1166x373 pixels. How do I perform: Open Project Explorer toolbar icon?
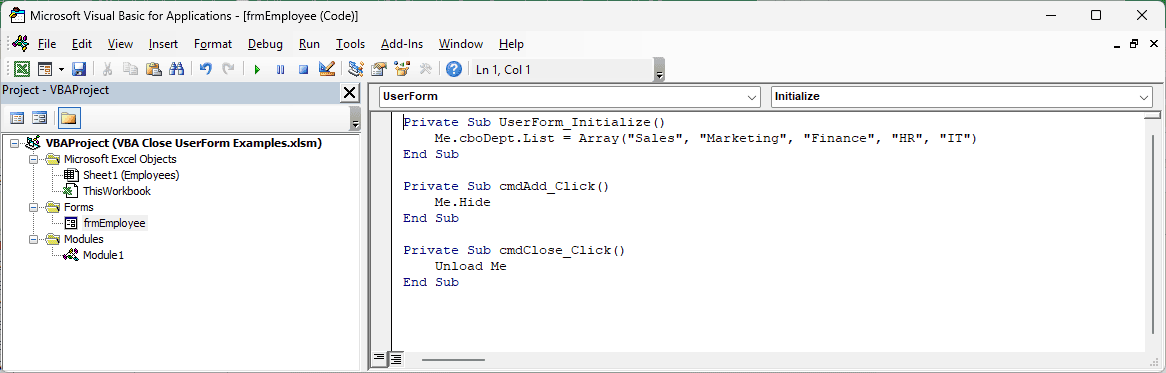point(355,69)
